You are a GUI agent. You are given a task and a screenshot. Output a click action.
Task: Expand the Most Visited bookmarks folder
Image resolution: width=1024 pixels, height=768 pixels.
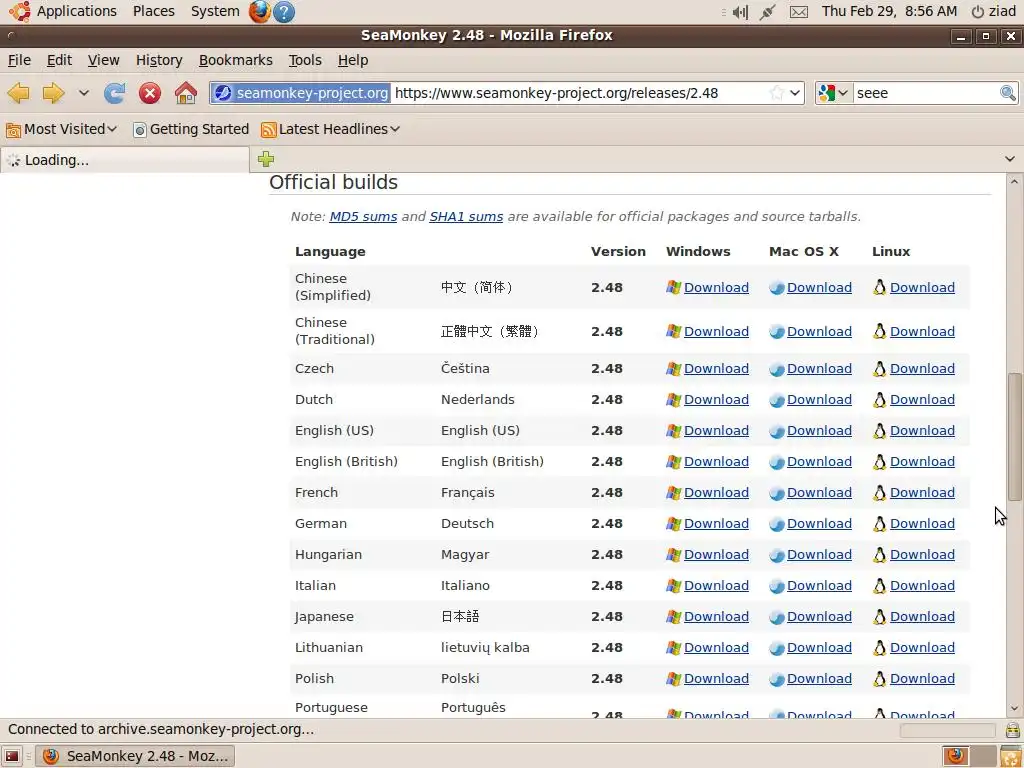[x=61, y=129]
